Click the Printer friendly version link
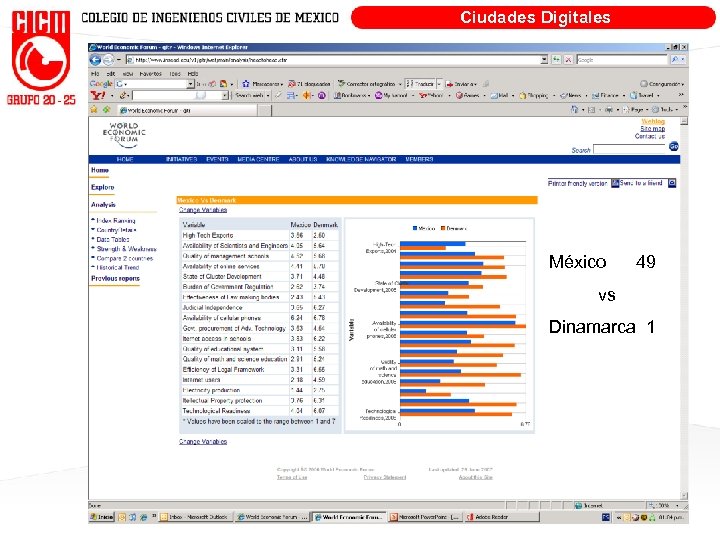This screenshot has width=720, height=540. (577, 183)
